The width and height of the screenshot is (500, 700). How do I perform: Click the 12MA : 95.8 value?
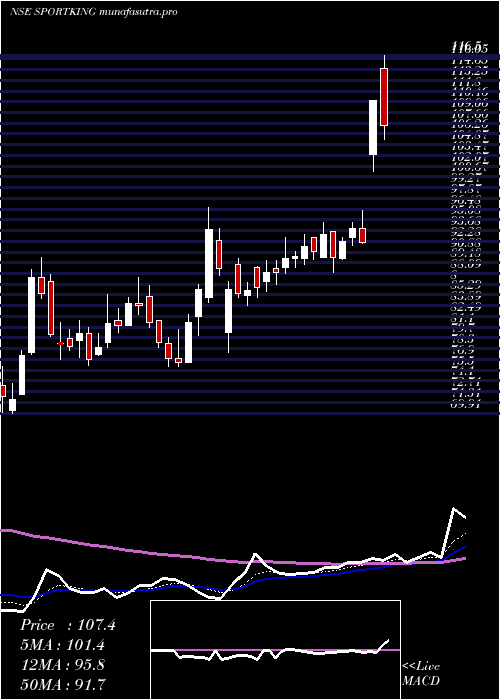[62, 665]
